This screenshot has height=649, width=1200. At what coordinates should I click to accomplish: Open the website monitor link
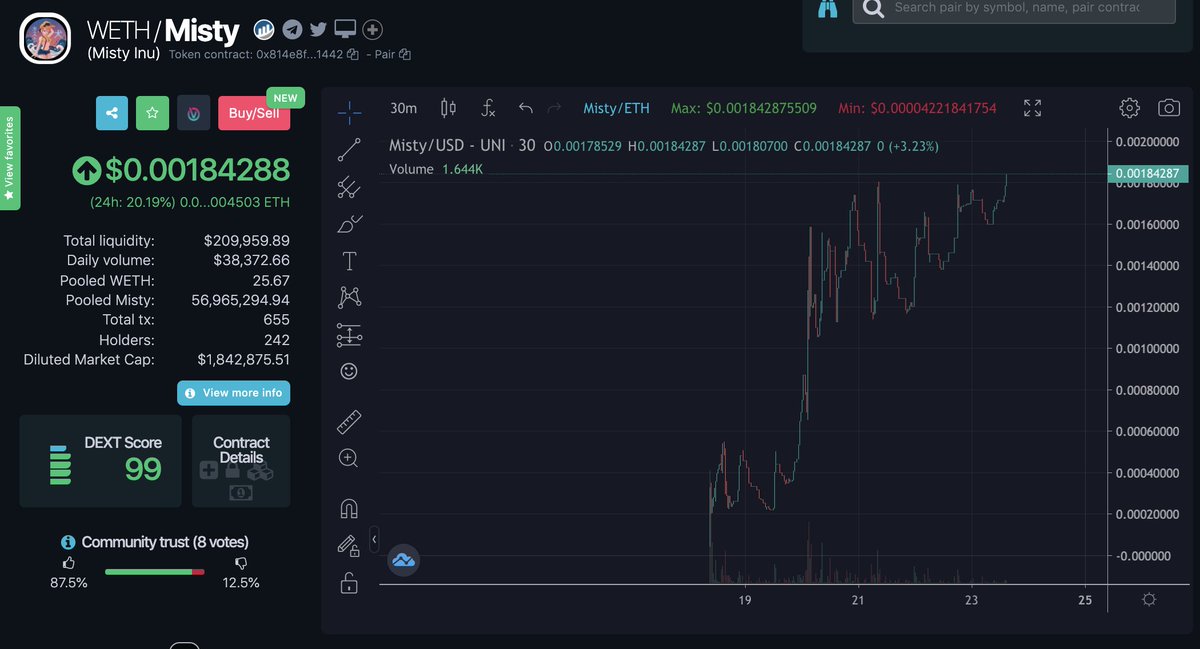pyautogui.click(x=345, y=29)
